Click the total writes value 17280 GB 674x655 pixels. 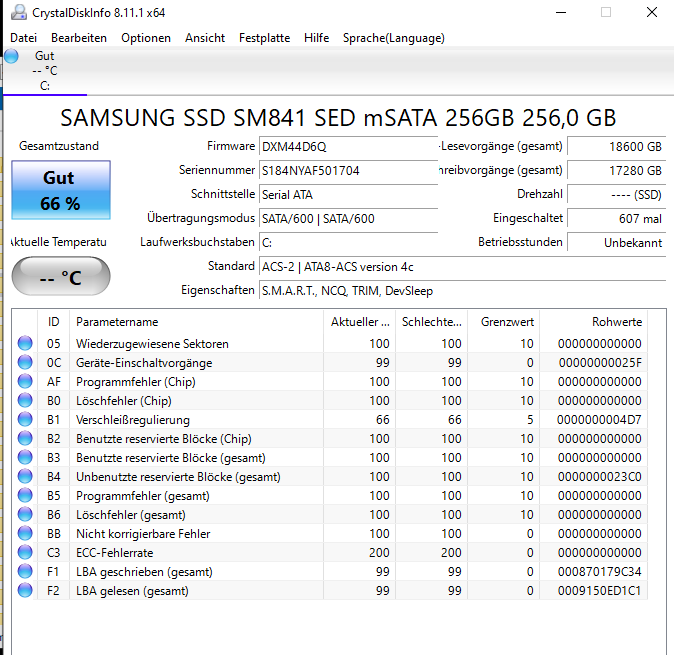pyautogui.click(x=616, y=171)
